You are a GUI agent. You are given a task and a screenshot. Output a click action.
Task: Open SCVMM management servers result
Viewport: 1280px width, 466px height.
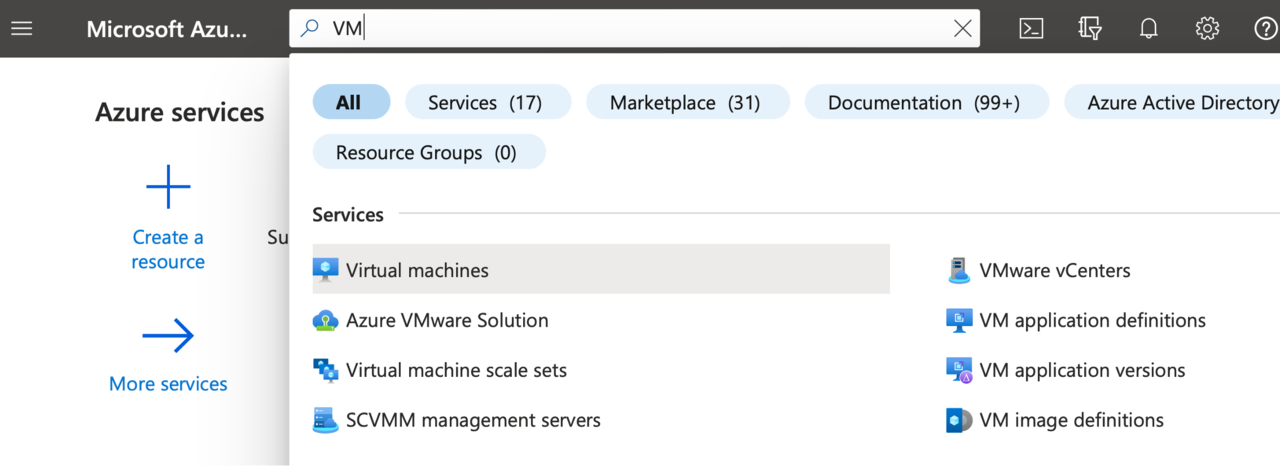click(x=473, y=420)
